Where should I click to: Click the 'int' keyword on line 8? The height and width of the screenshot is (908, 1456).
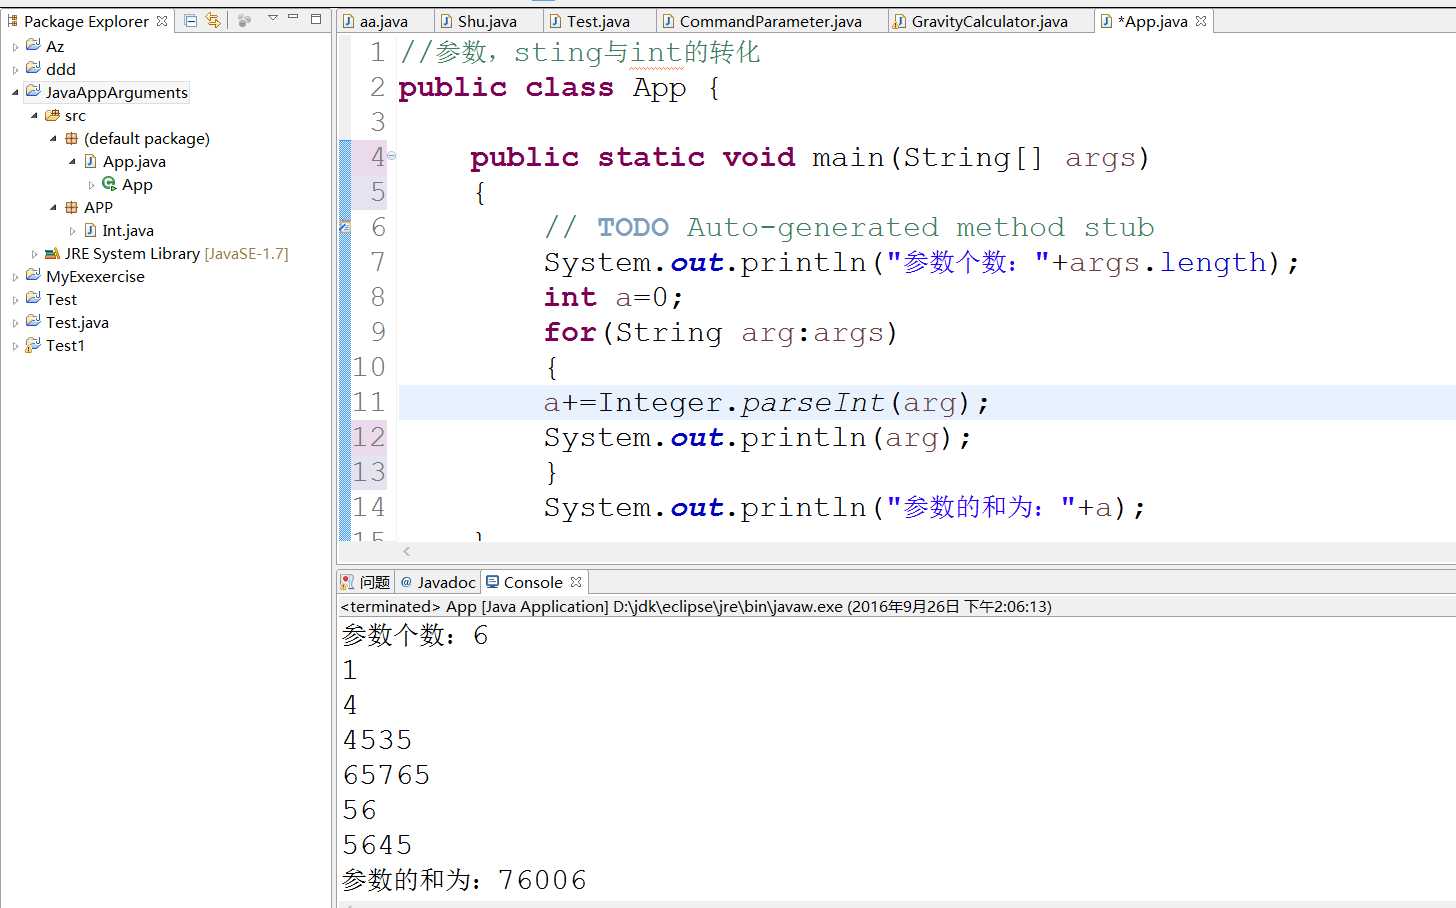tap(570, 297)
